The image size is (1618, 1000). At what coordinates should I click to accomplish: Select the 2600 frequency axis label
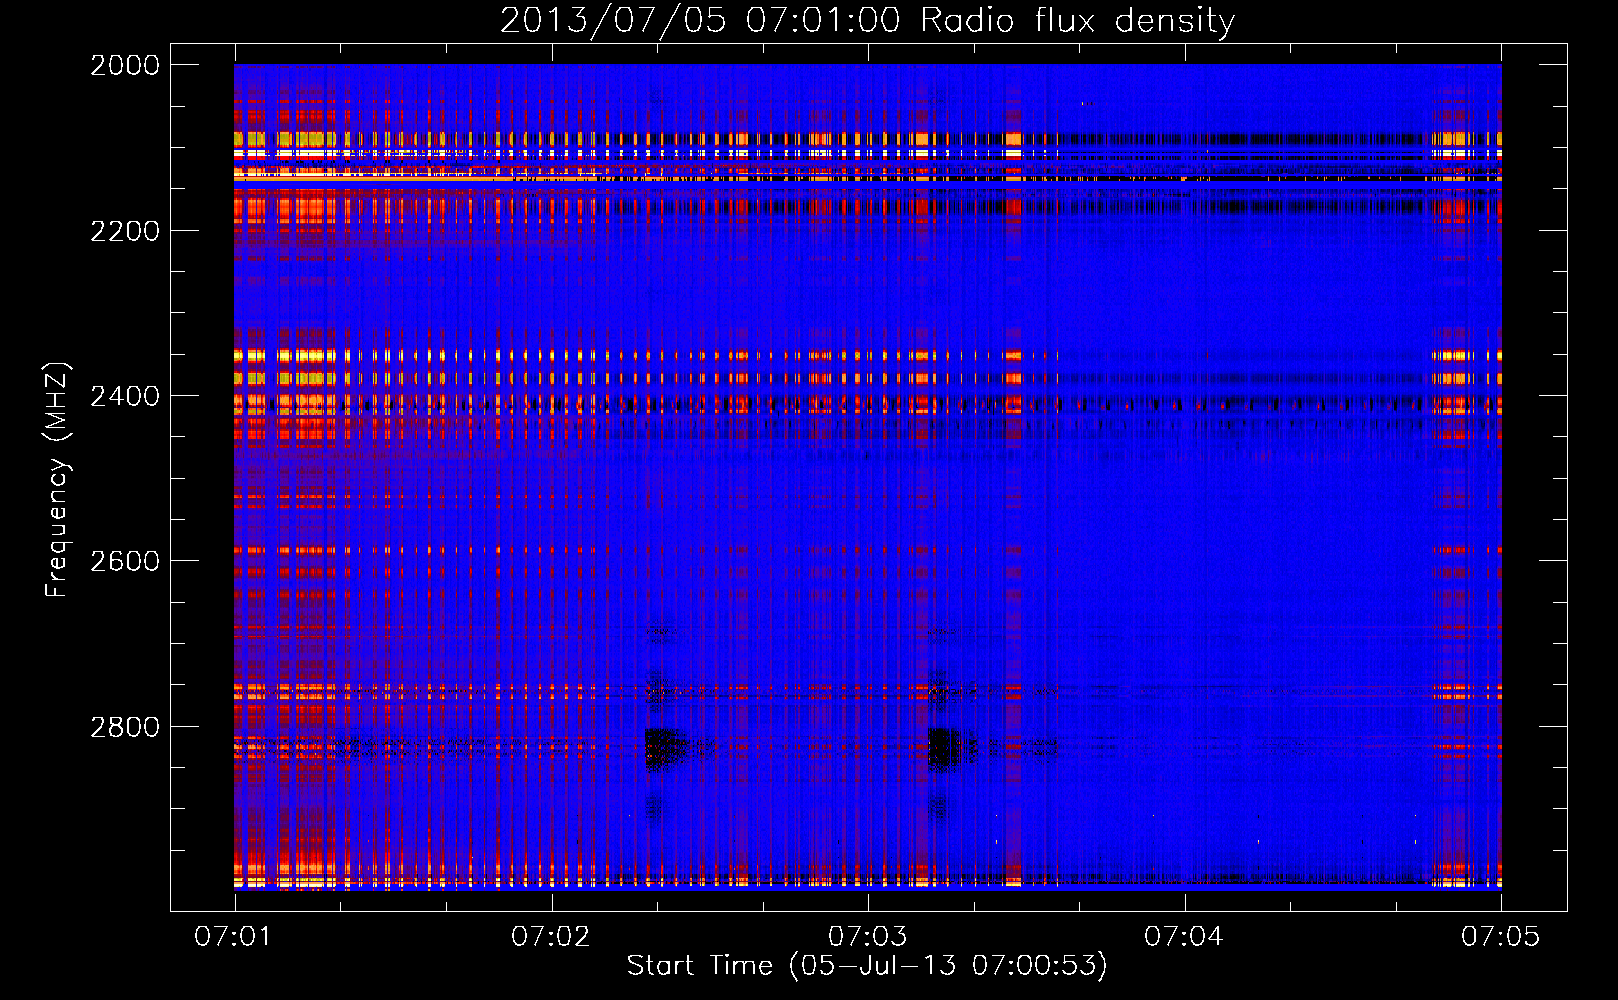click(x=125, y=561)
